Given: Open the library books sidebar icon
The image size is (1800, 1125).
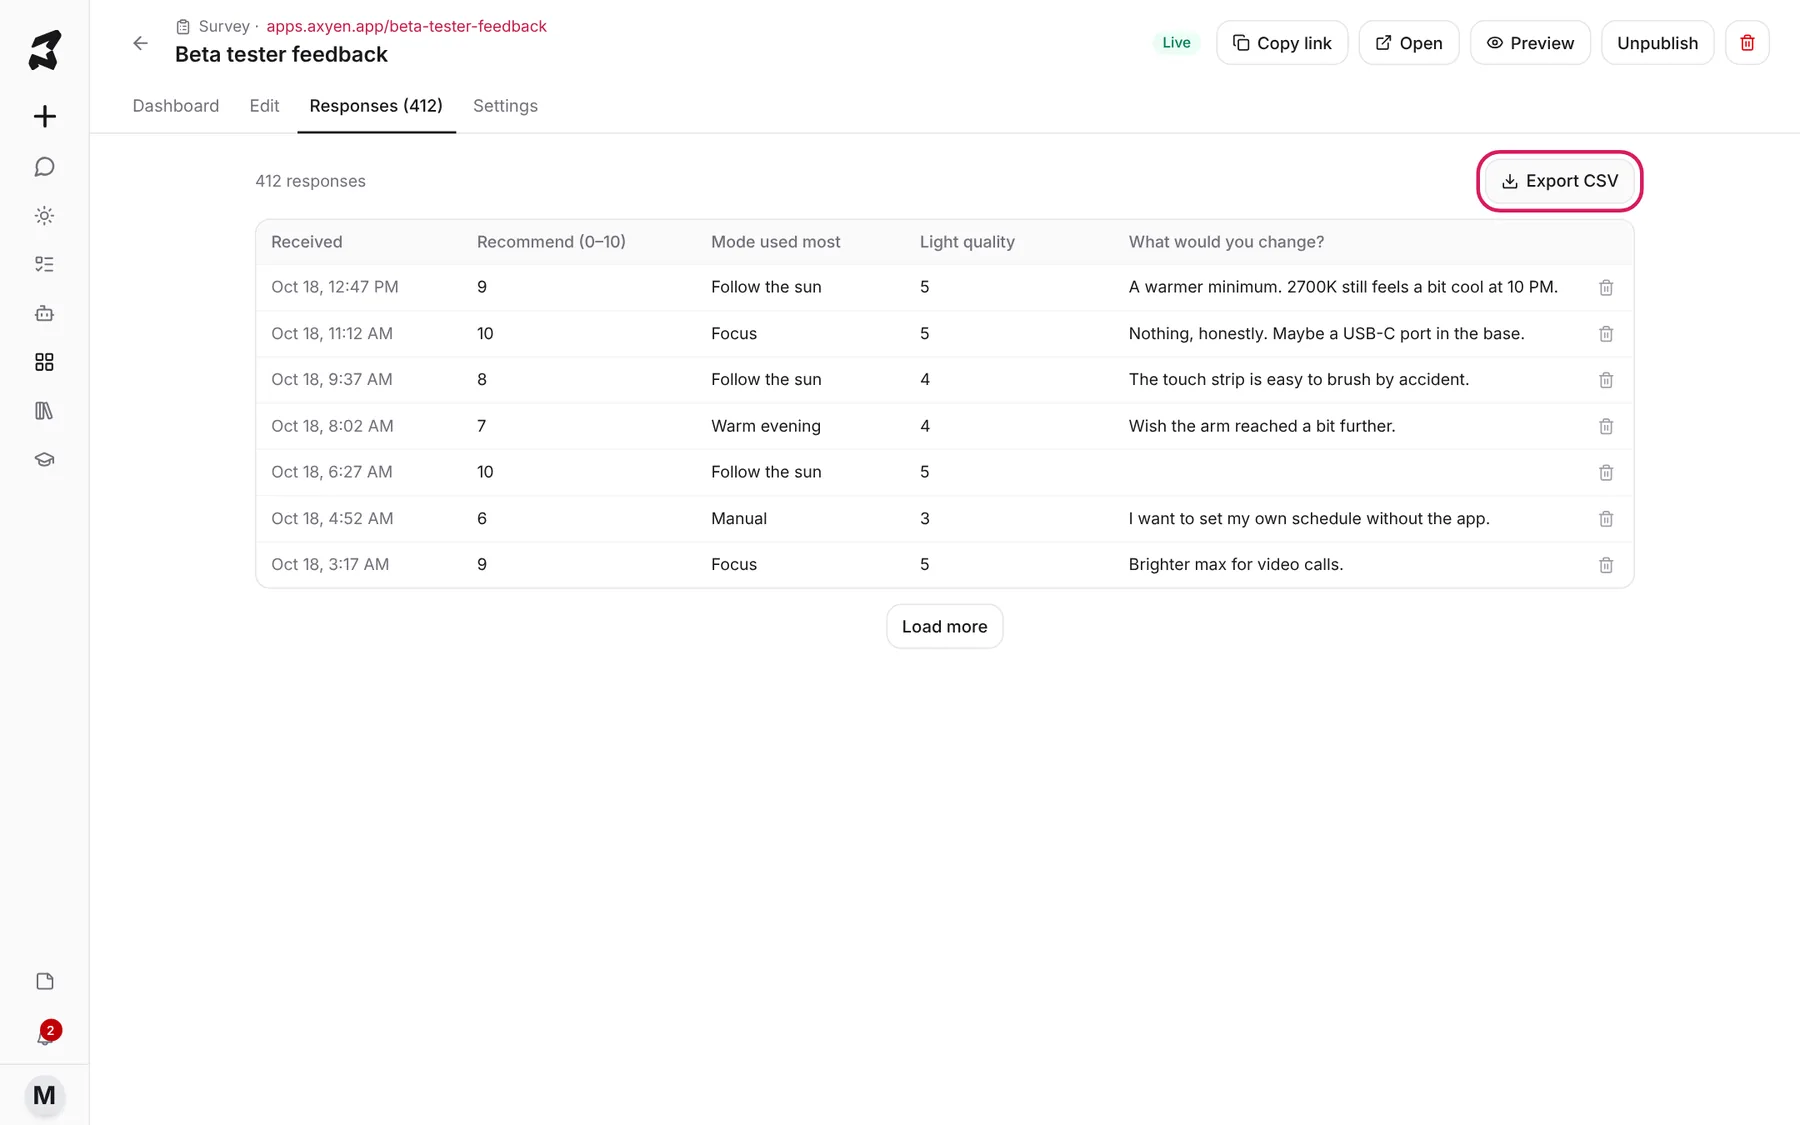Looking at the screenshot, I should point(44,411).
